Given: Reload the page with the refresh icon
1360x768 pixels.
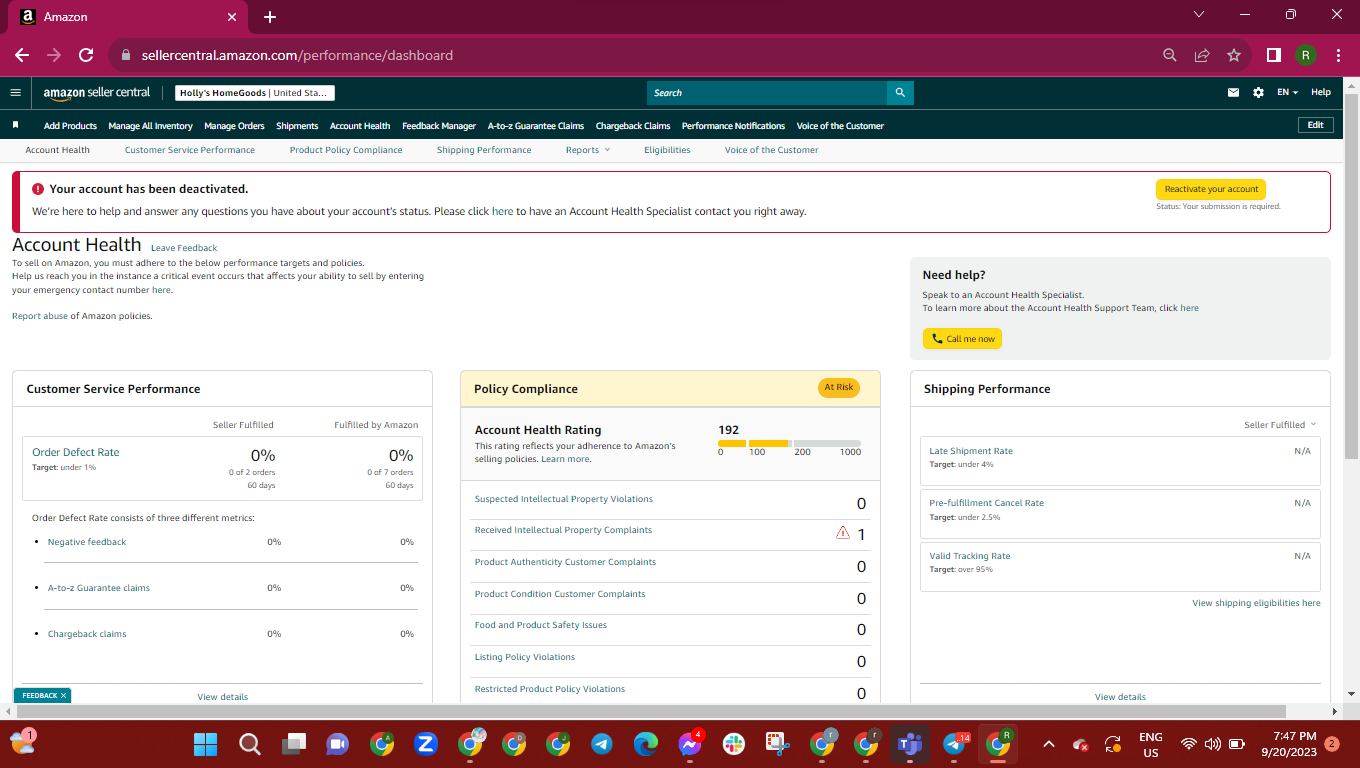Looking at the screenshot, I should pyautogui.click(x=86, y=55).
